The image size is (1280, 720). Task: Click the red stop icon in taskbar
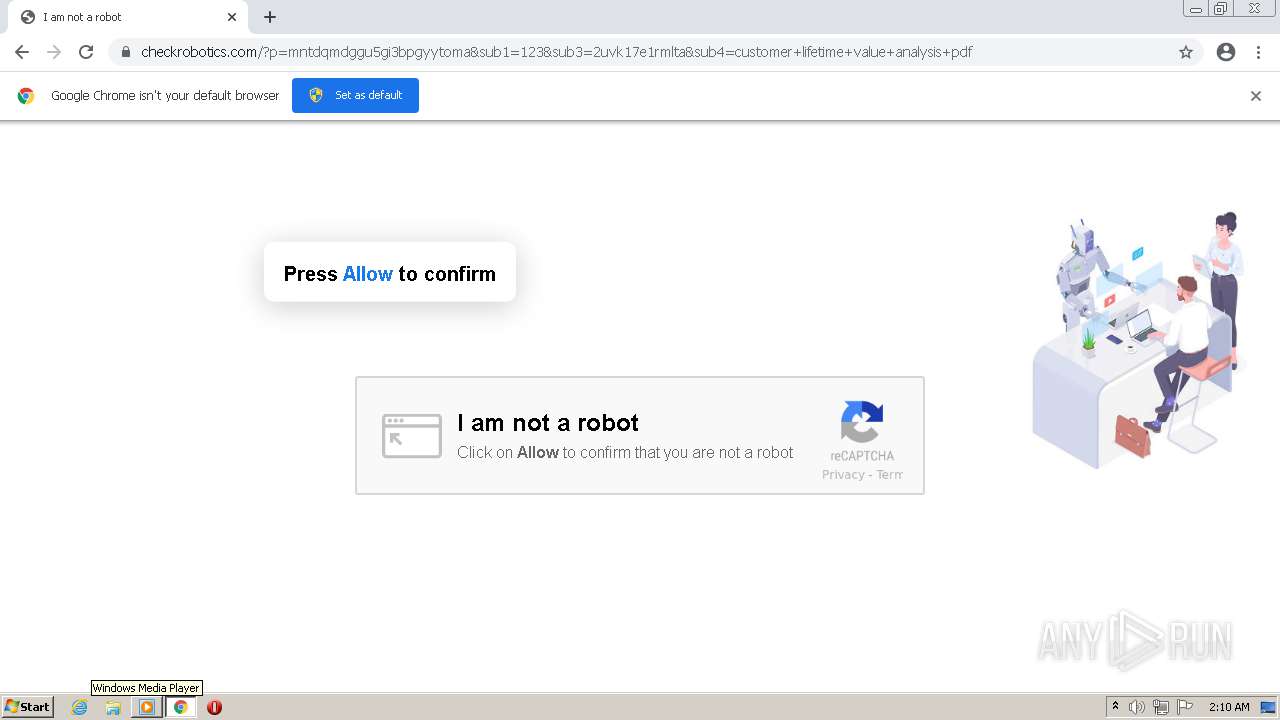214,707
